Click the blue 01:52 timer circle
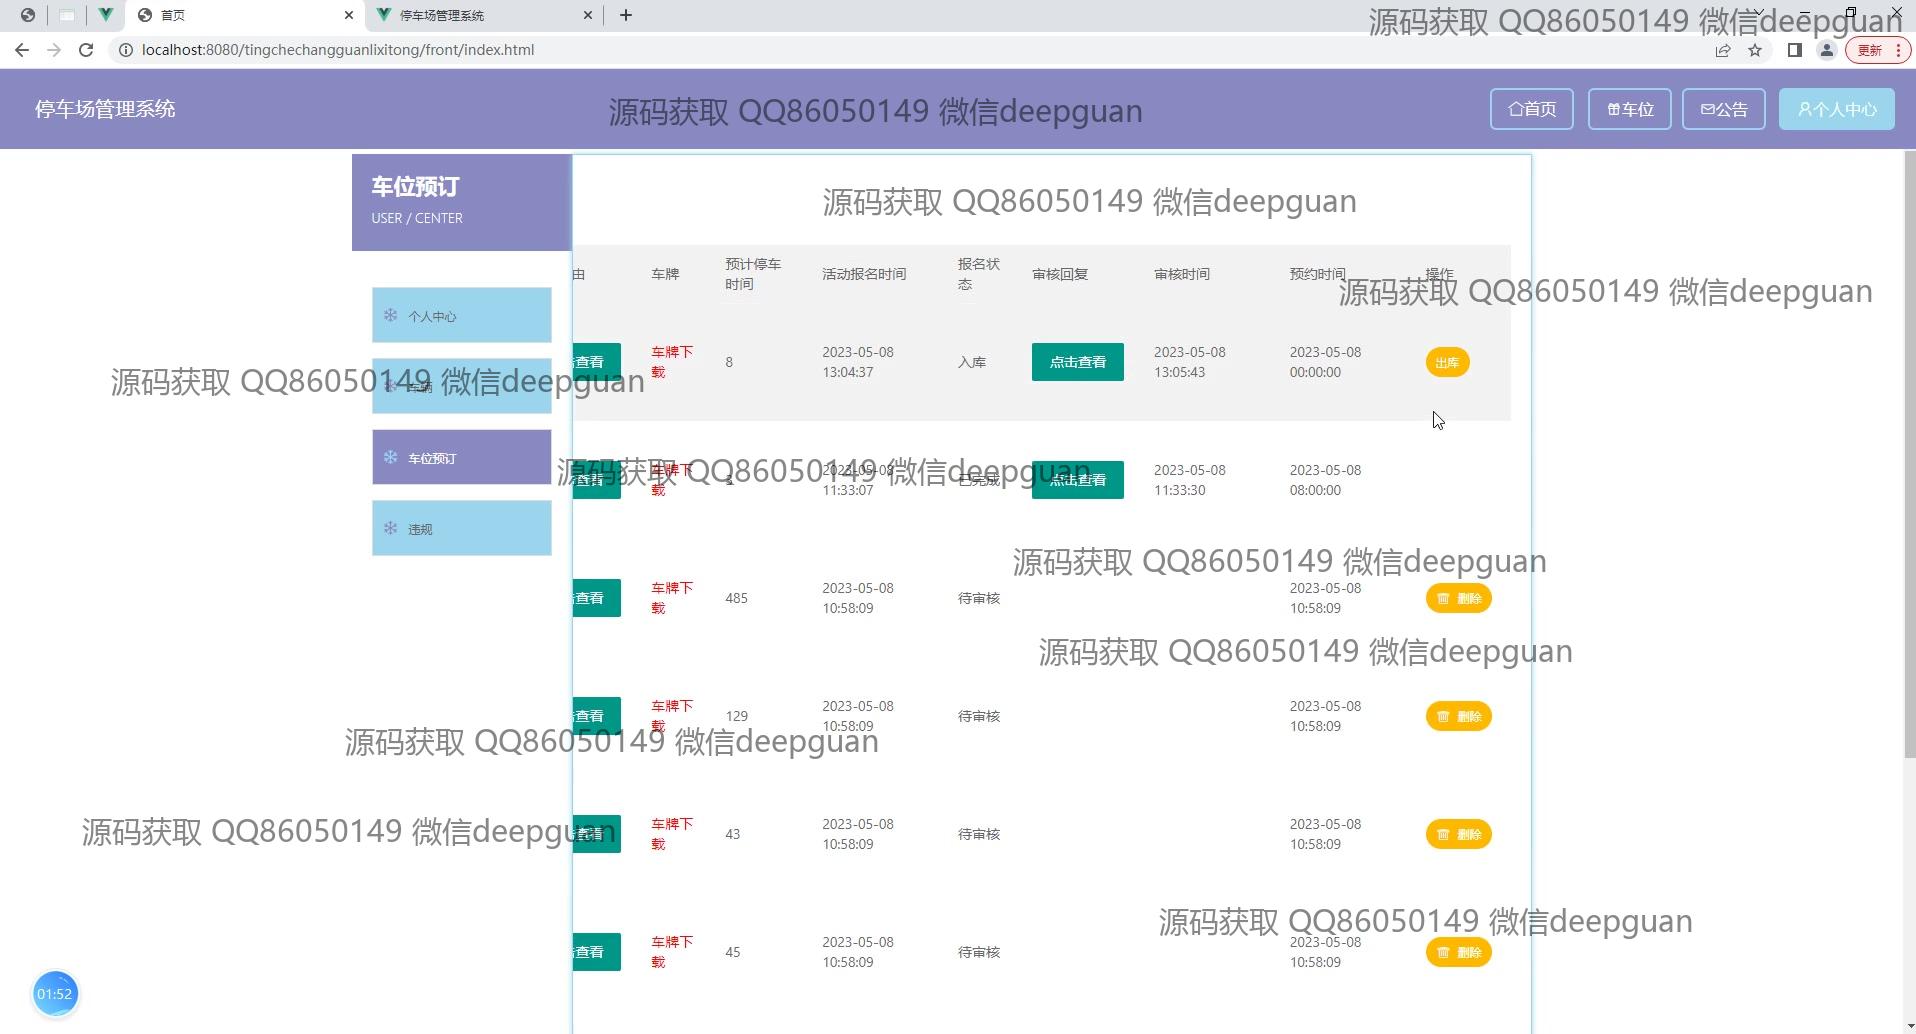The width and height of the screenshot is (1916, 1034). point(55,993)
